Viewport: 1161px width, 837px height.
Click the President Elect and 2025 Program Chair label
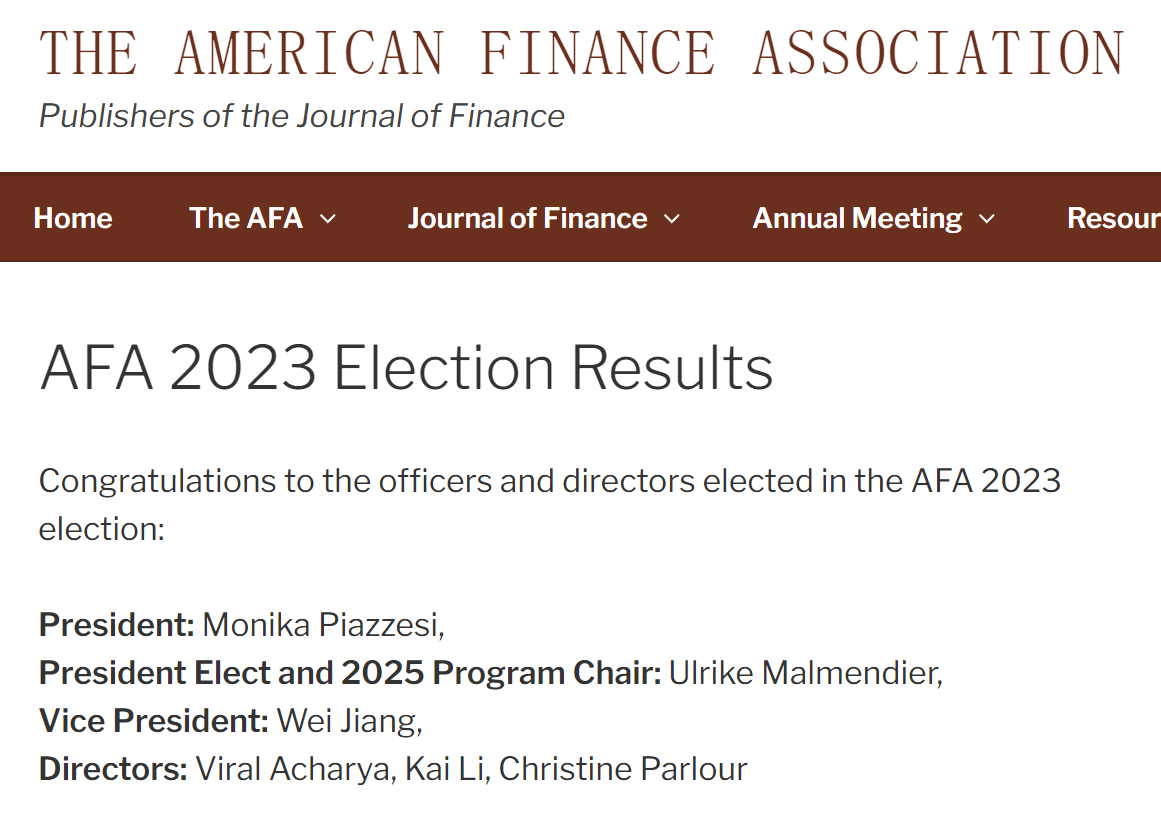(349, 673)
